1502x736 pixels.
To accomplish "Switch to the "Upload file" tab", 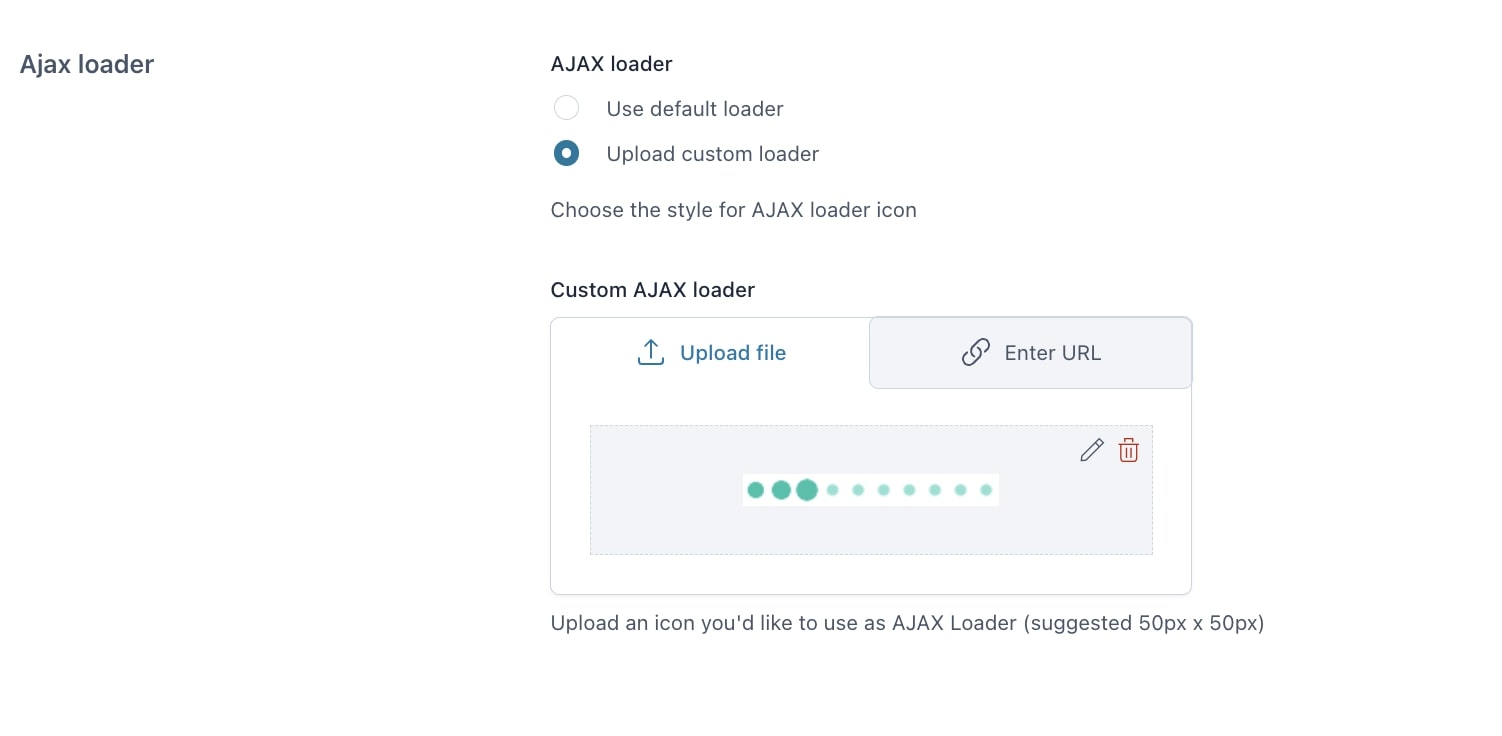I will click(x=711, y=353).
